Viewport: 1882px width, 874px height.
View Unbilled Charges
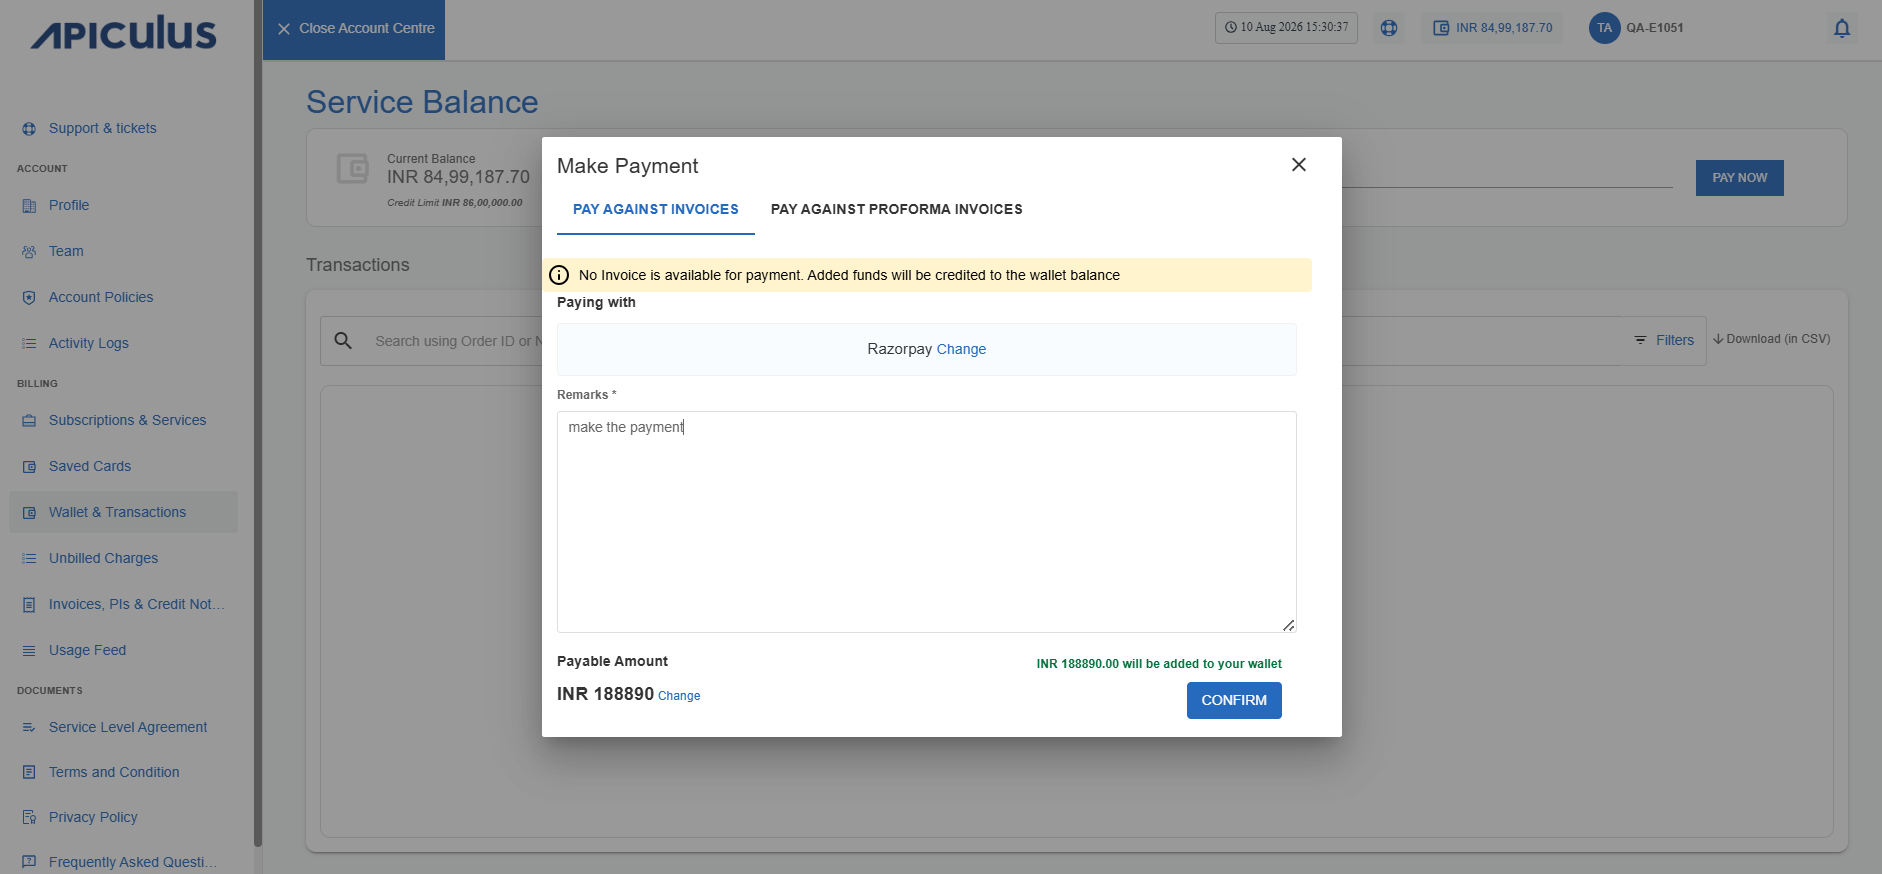click(x=104, y=559)
